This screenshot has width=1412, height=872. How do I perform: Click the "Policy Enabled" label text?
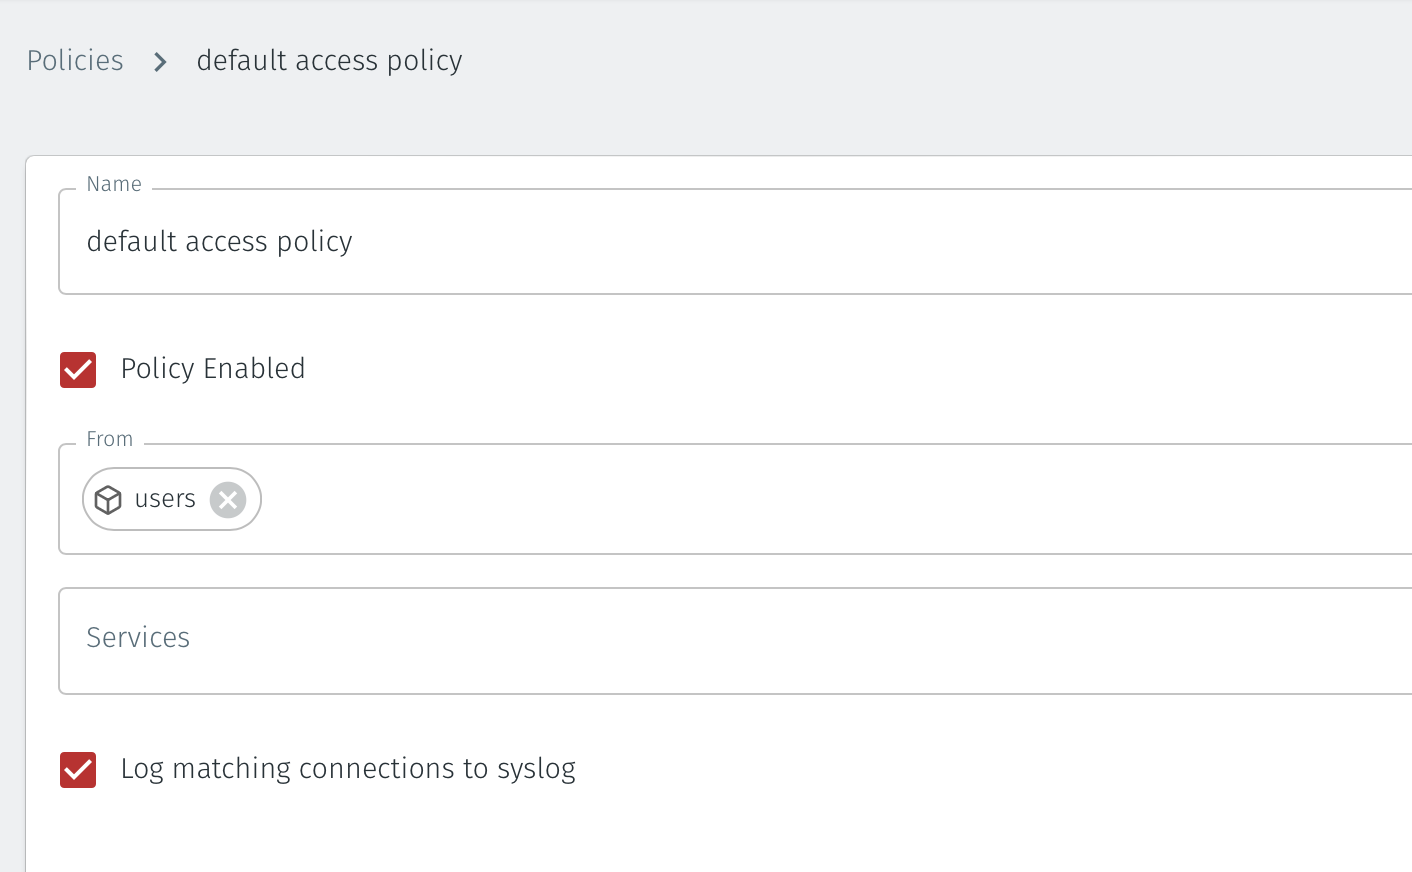point(213,369)
